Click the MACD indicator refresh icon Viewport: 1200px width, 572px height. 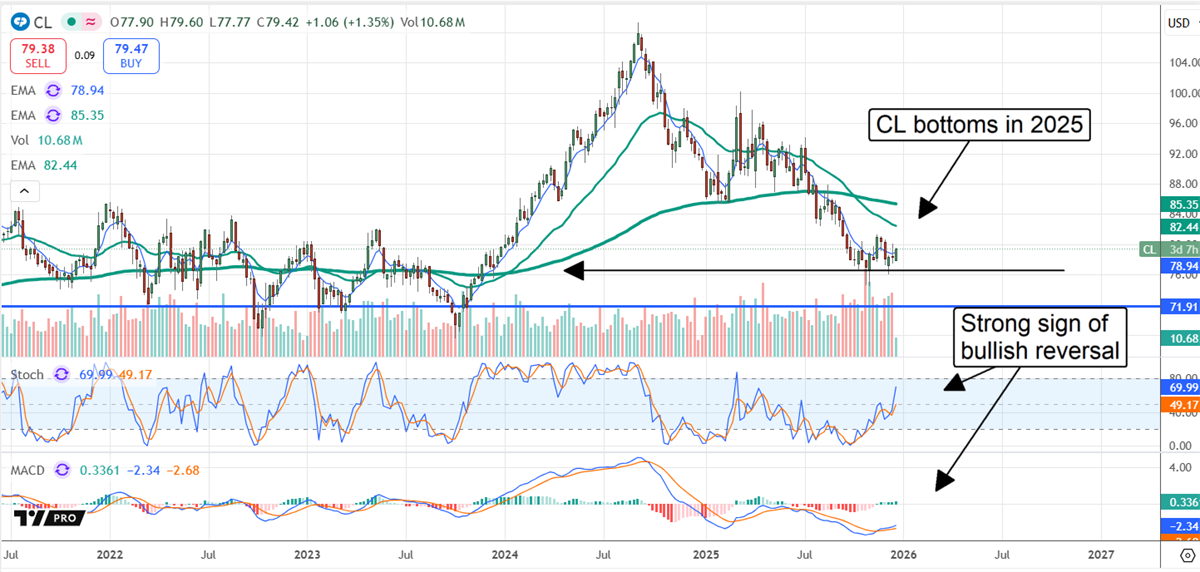pyautogui.click(x=64, y=468)
